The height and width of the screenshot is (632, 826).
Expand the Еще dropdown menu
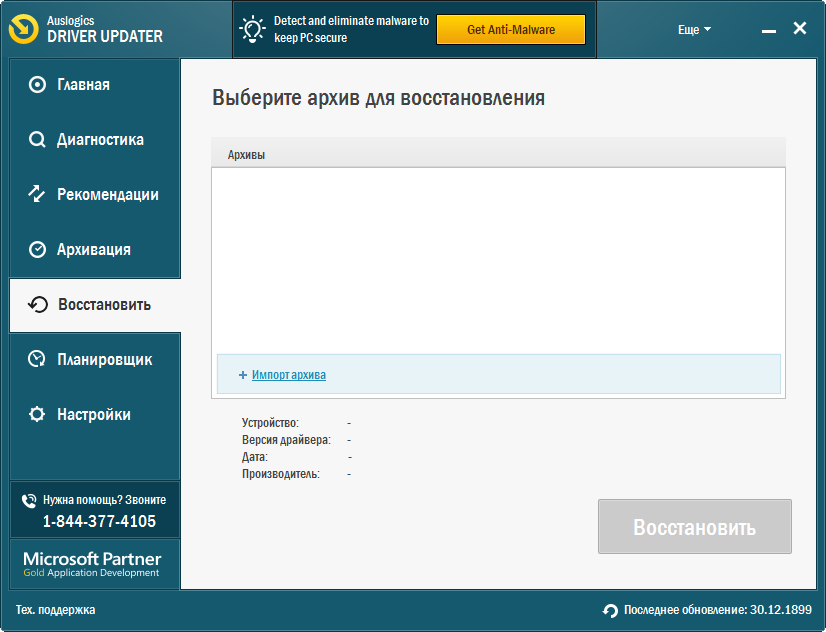[x=694, y=30]
